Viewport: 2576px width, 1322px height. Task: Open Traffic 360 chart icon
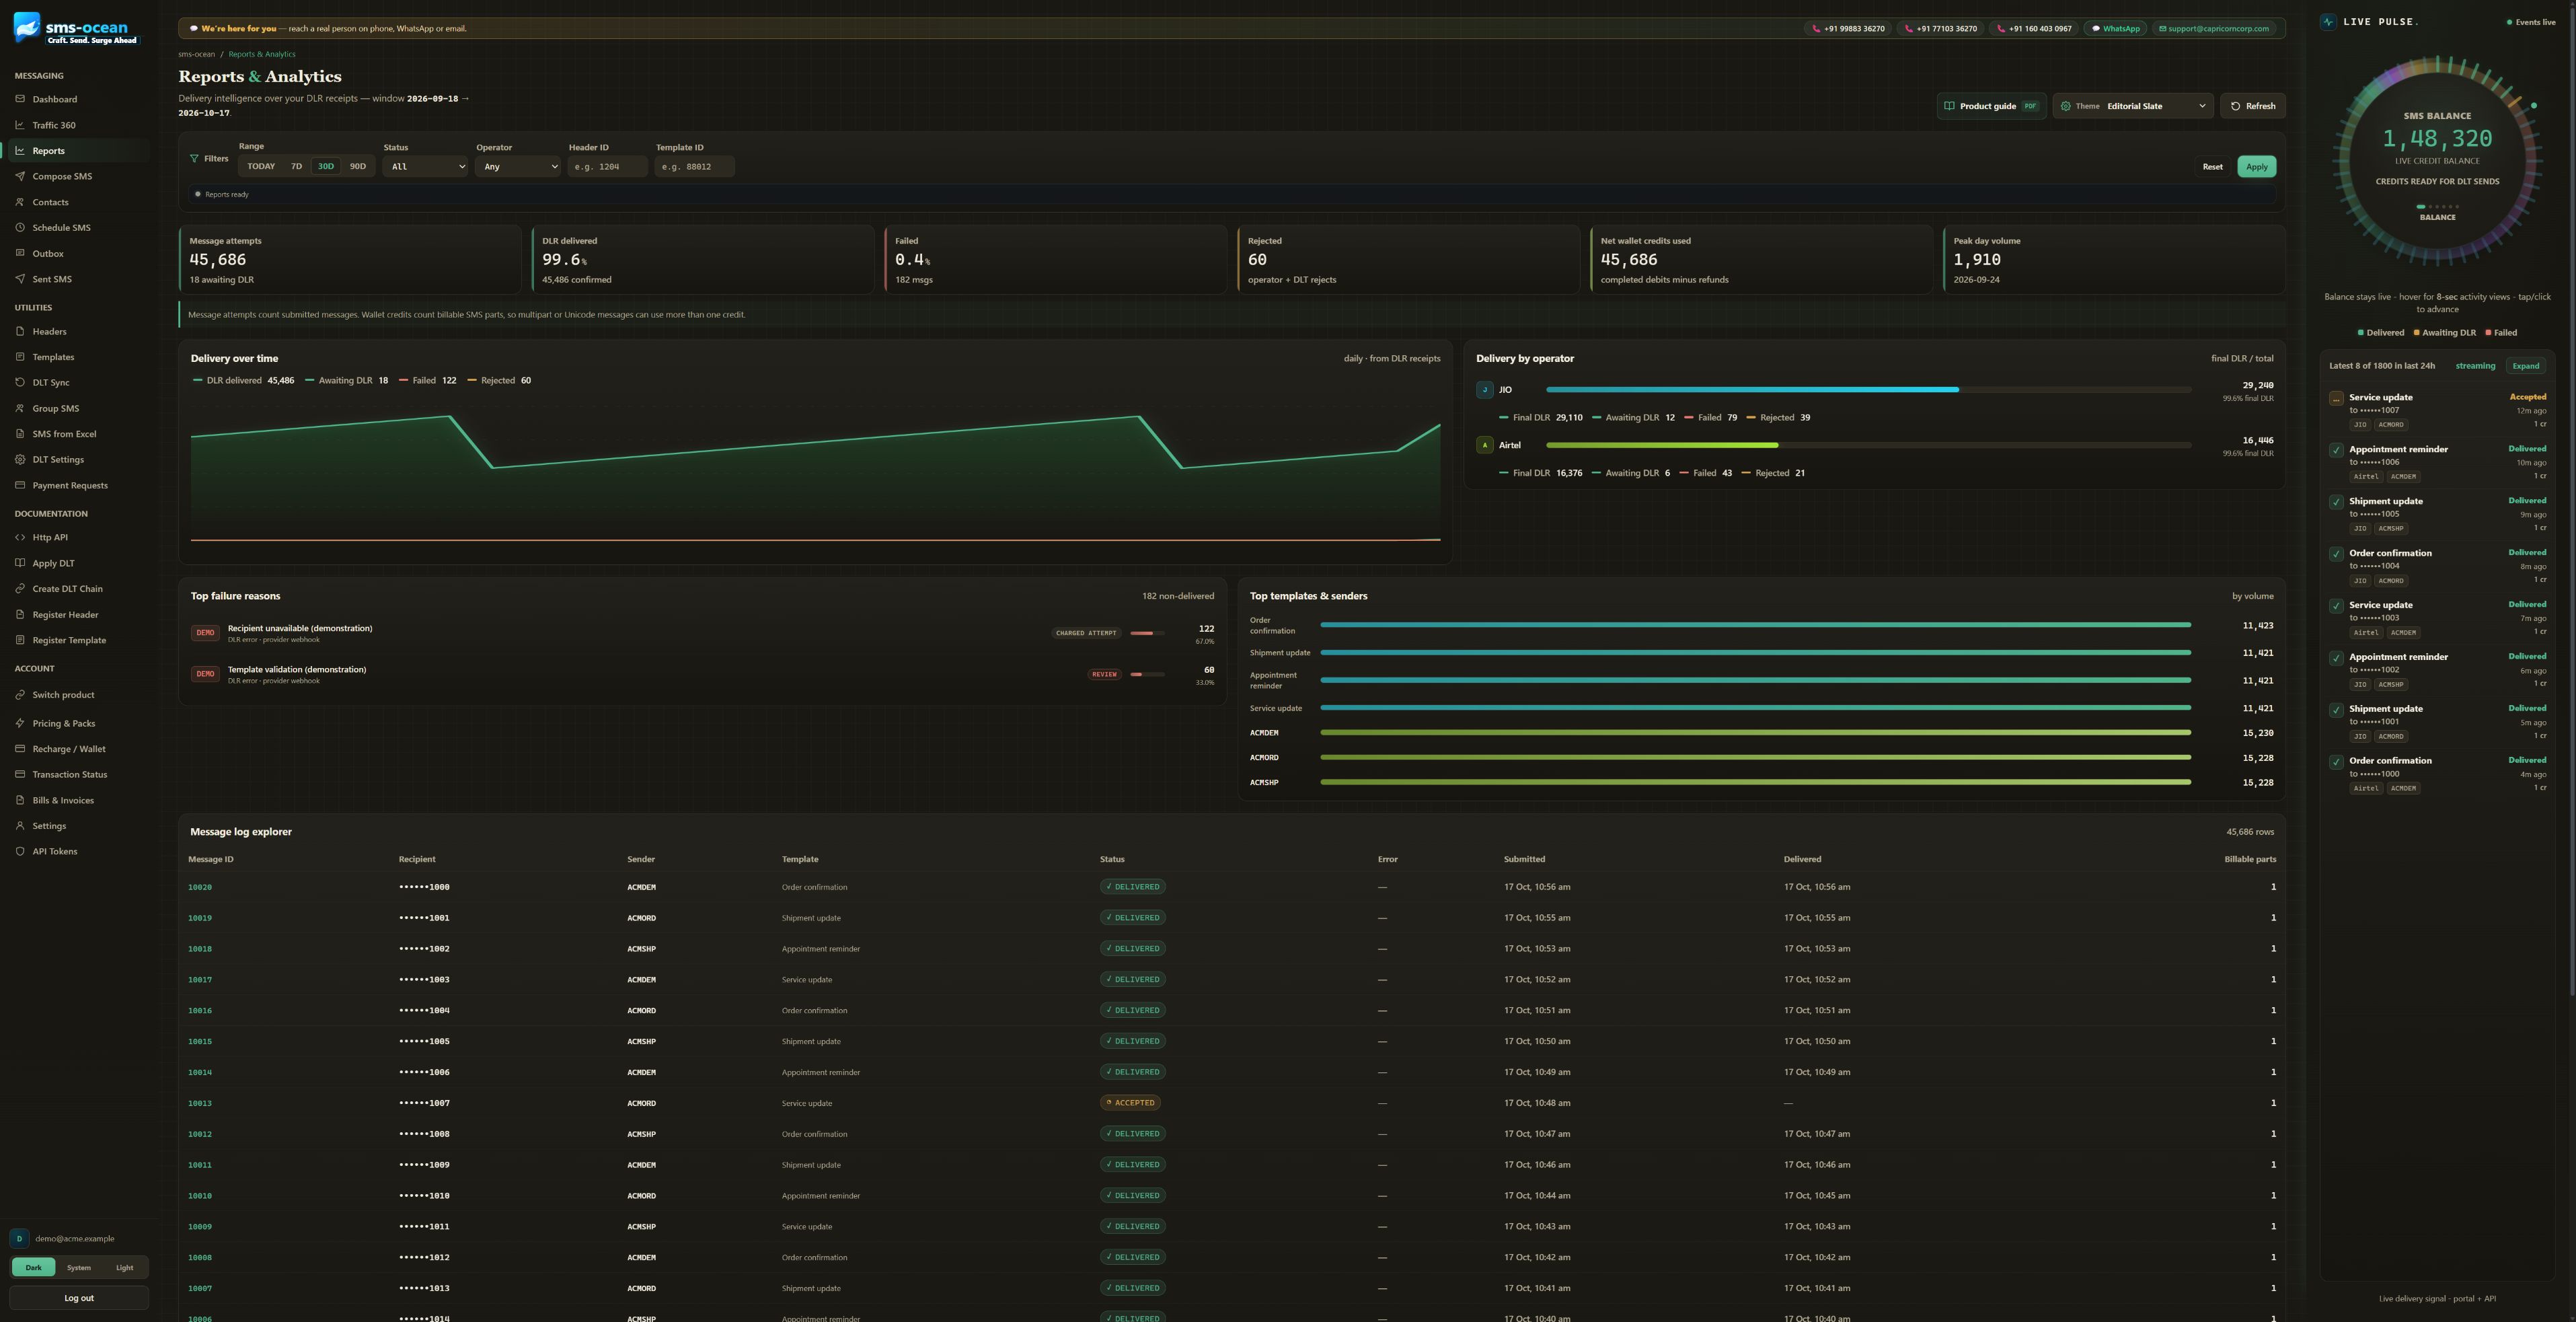coord(20,125)
